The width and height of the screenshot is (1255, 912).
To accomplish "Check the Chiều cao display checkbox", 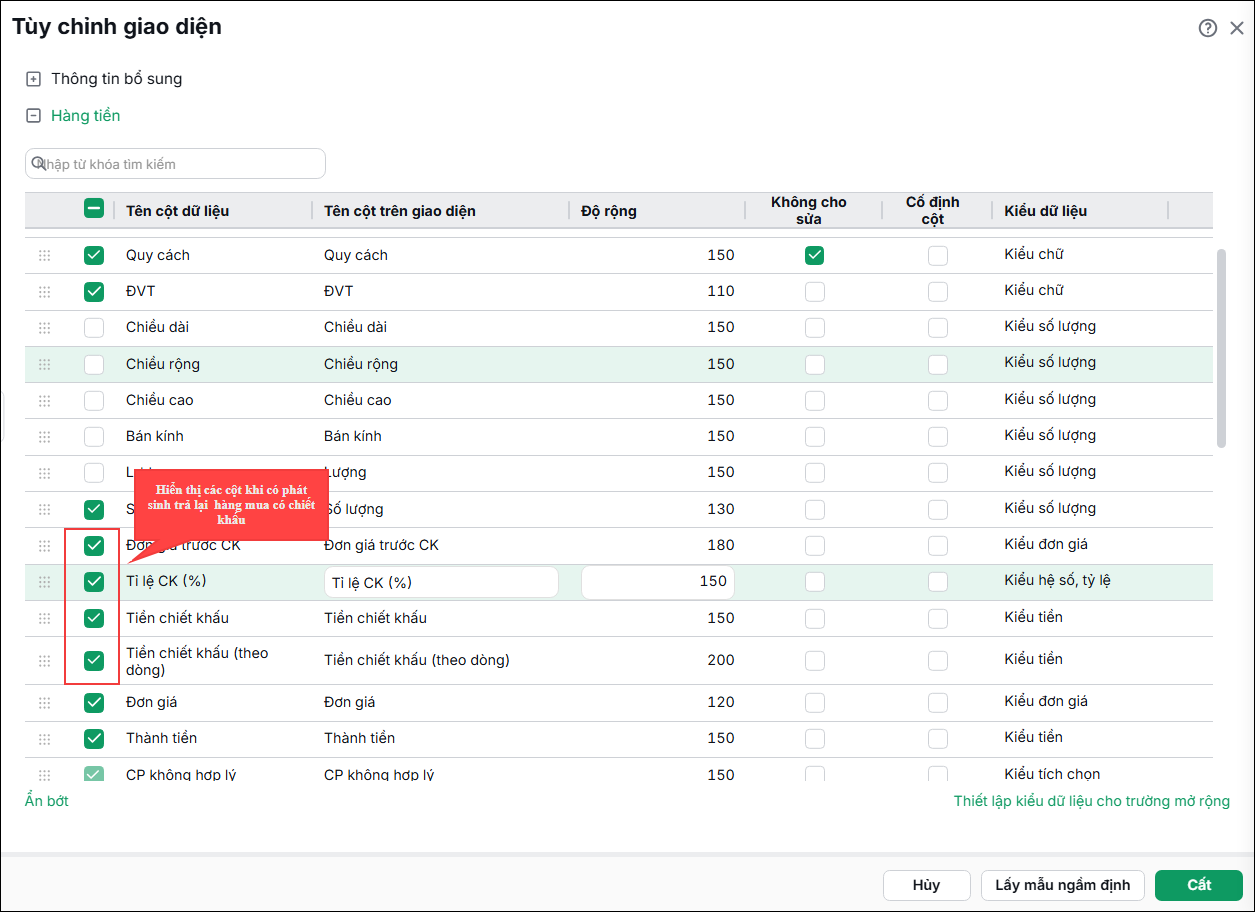I will 94,400.
